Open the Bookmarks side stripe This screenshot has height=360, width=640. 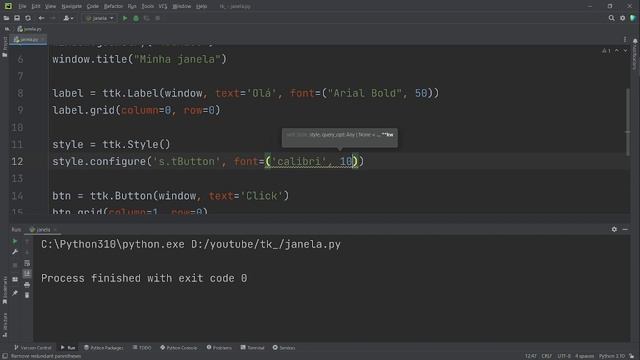coord(4,290)
